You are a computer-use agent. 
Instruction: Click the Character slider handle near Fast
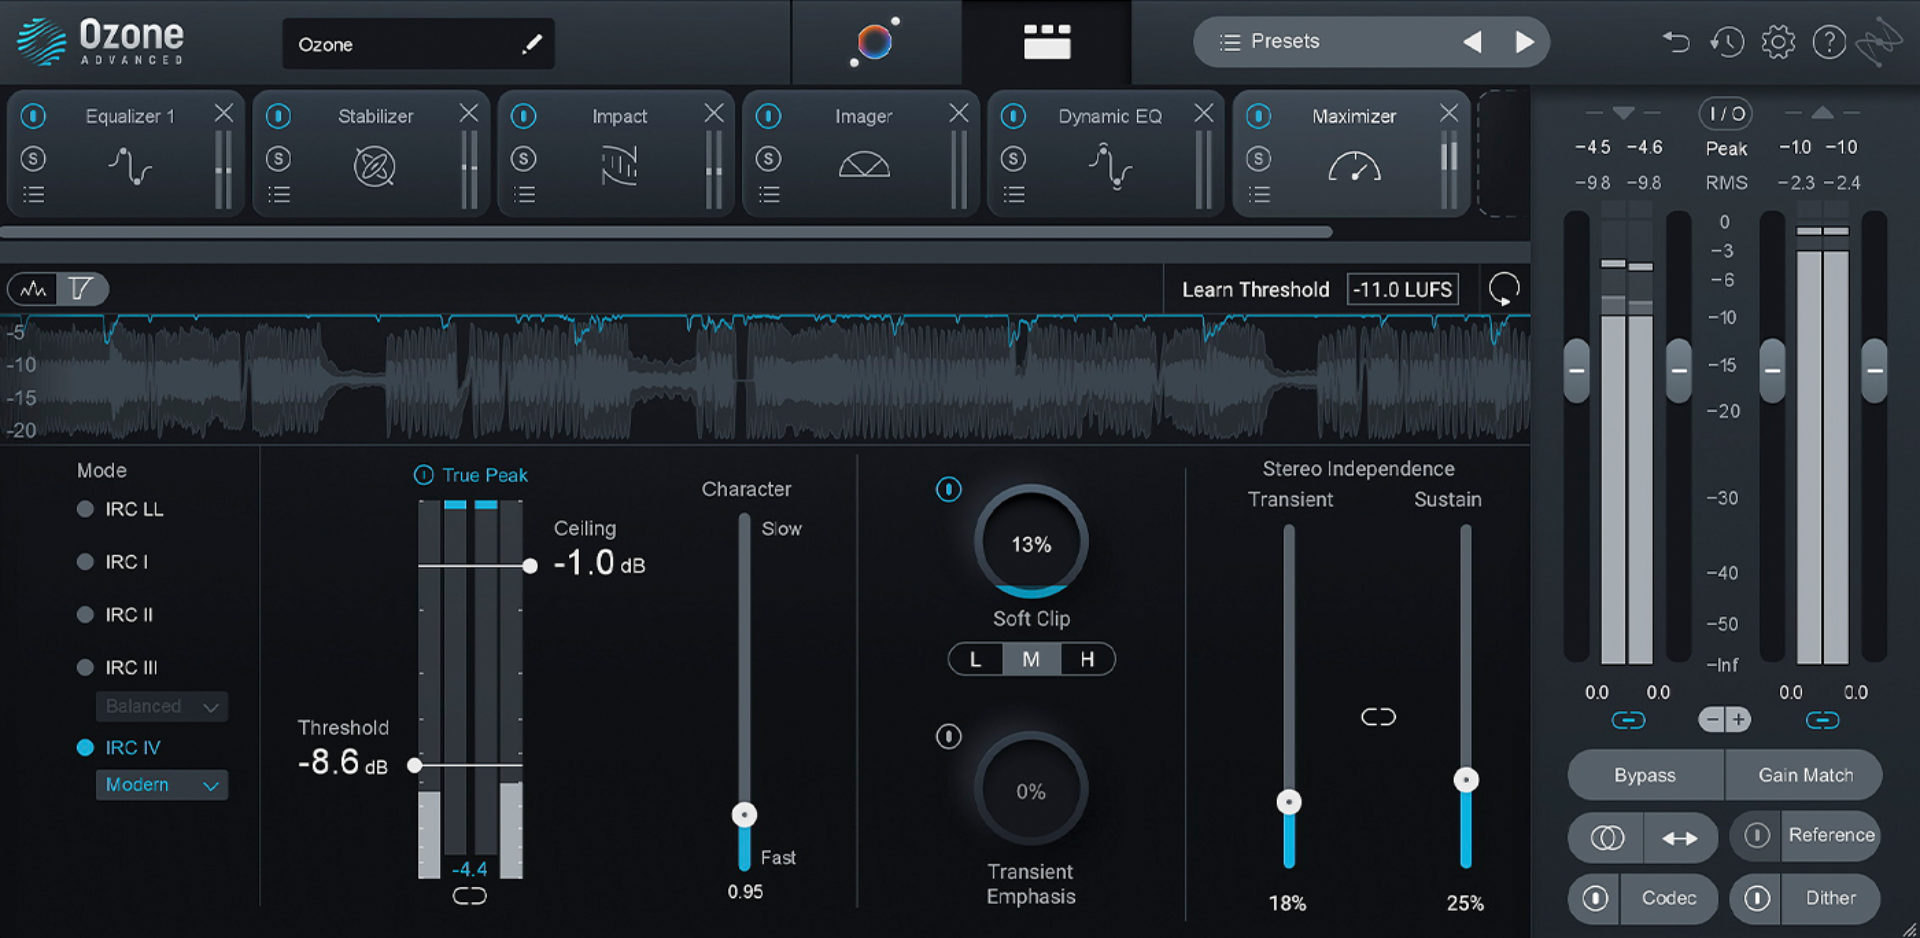pos(744,814)
